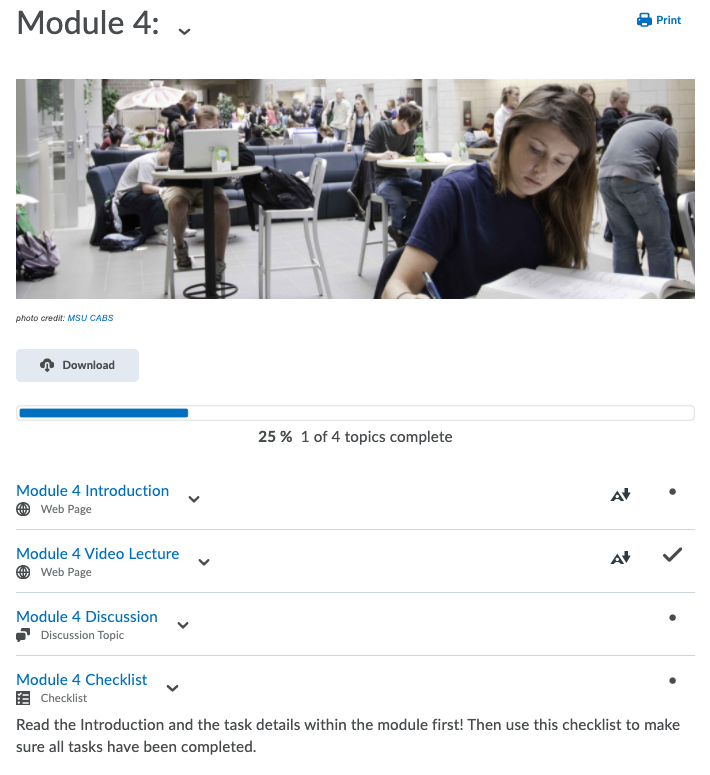Toggle completion dot for Module 4 Discussion
710x775 pixels.
672,617
